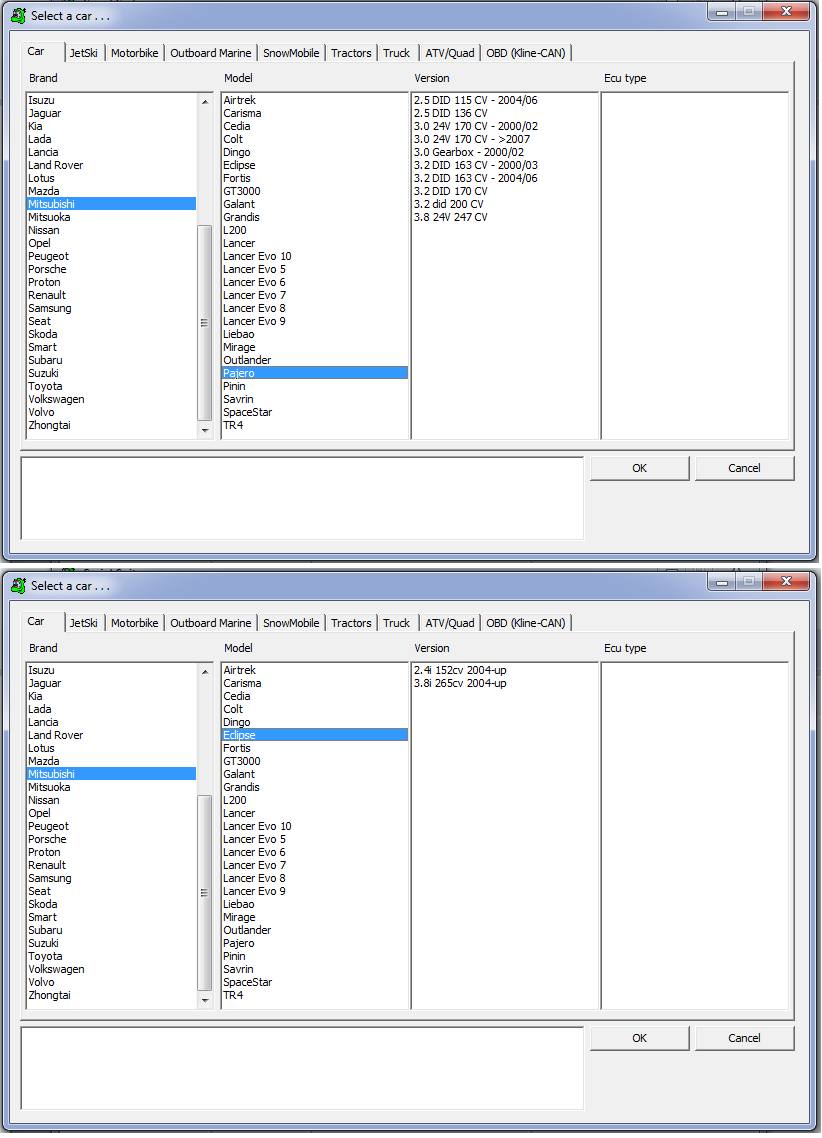Click the description text box in upper dialog

tap(302, 498)
